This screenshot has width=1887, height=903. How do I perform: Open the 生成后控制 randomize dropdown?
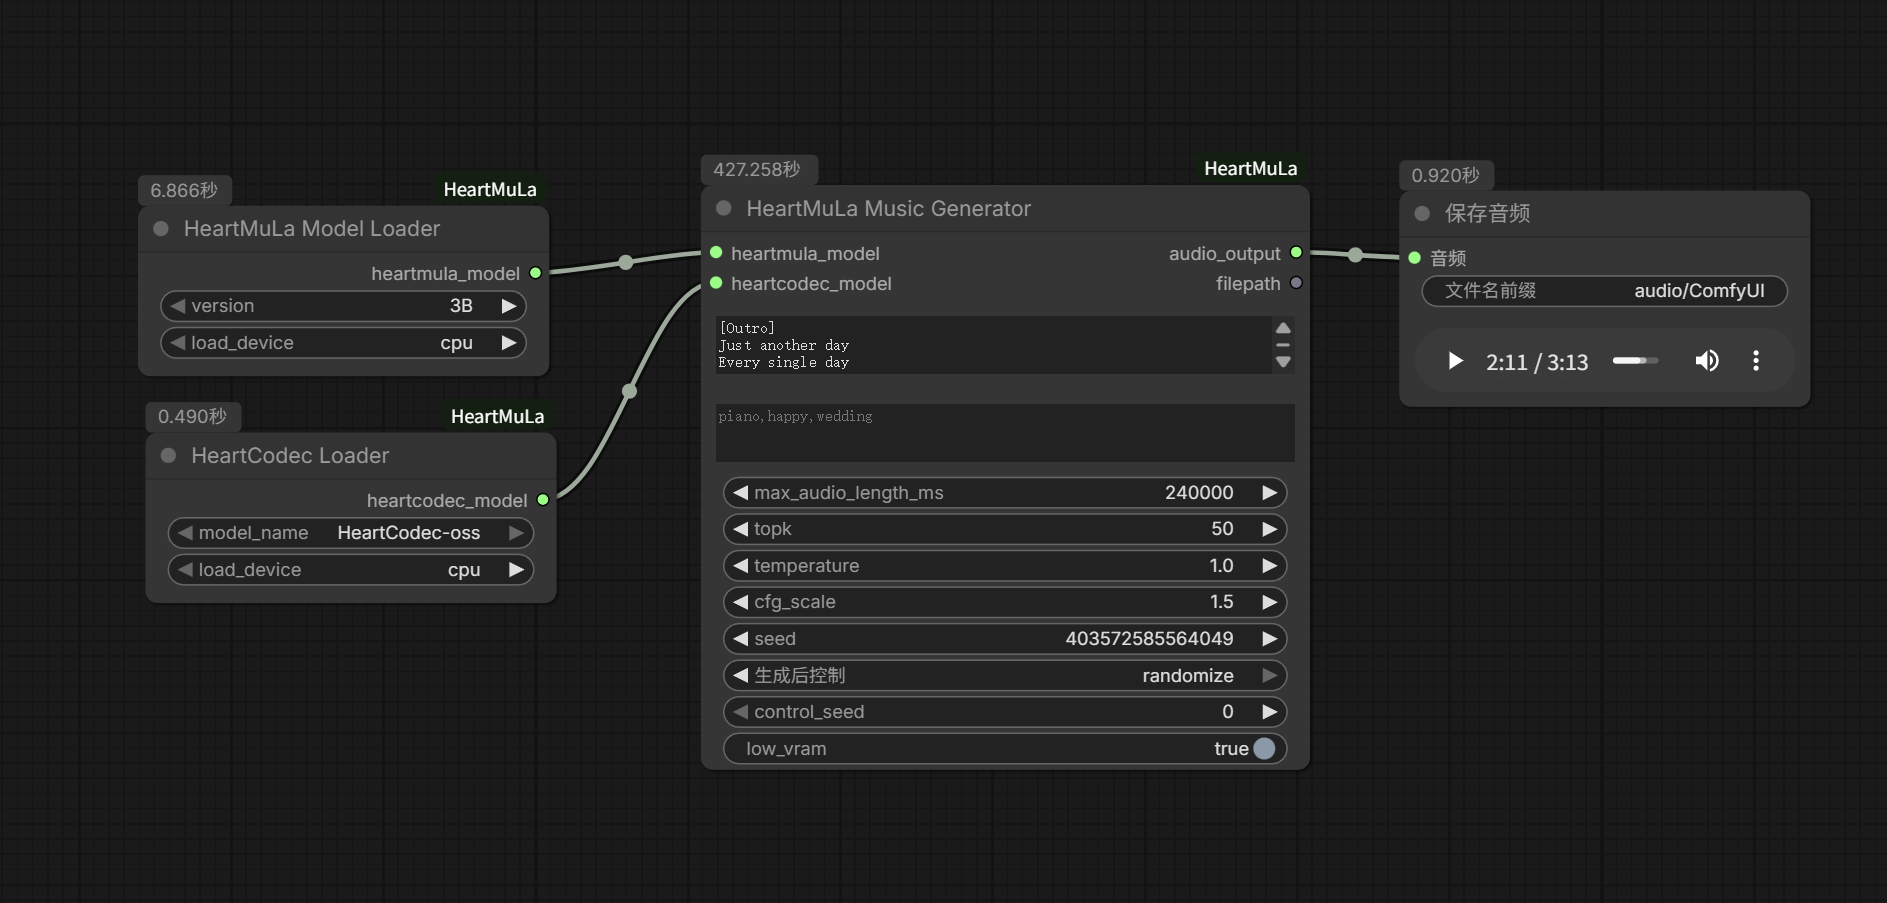click(1005, 676)
